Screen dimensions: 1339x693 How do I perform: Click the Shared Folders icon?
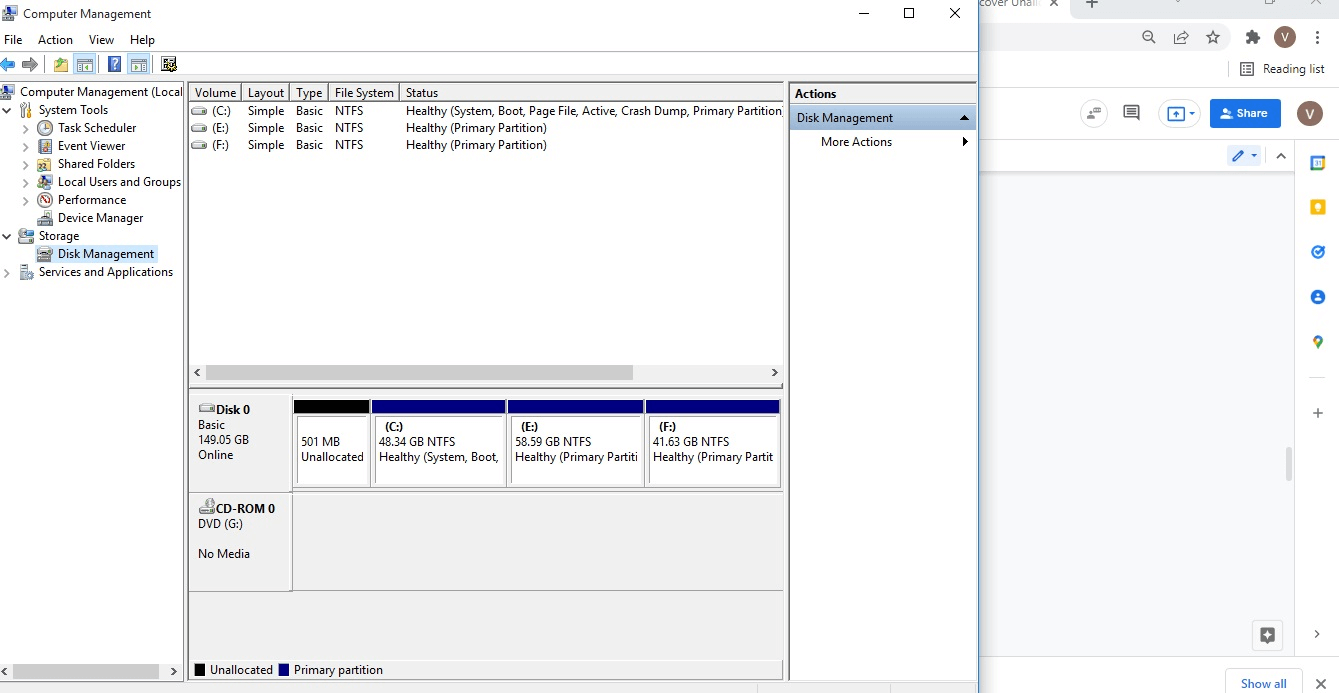click(x=45, y=164)
